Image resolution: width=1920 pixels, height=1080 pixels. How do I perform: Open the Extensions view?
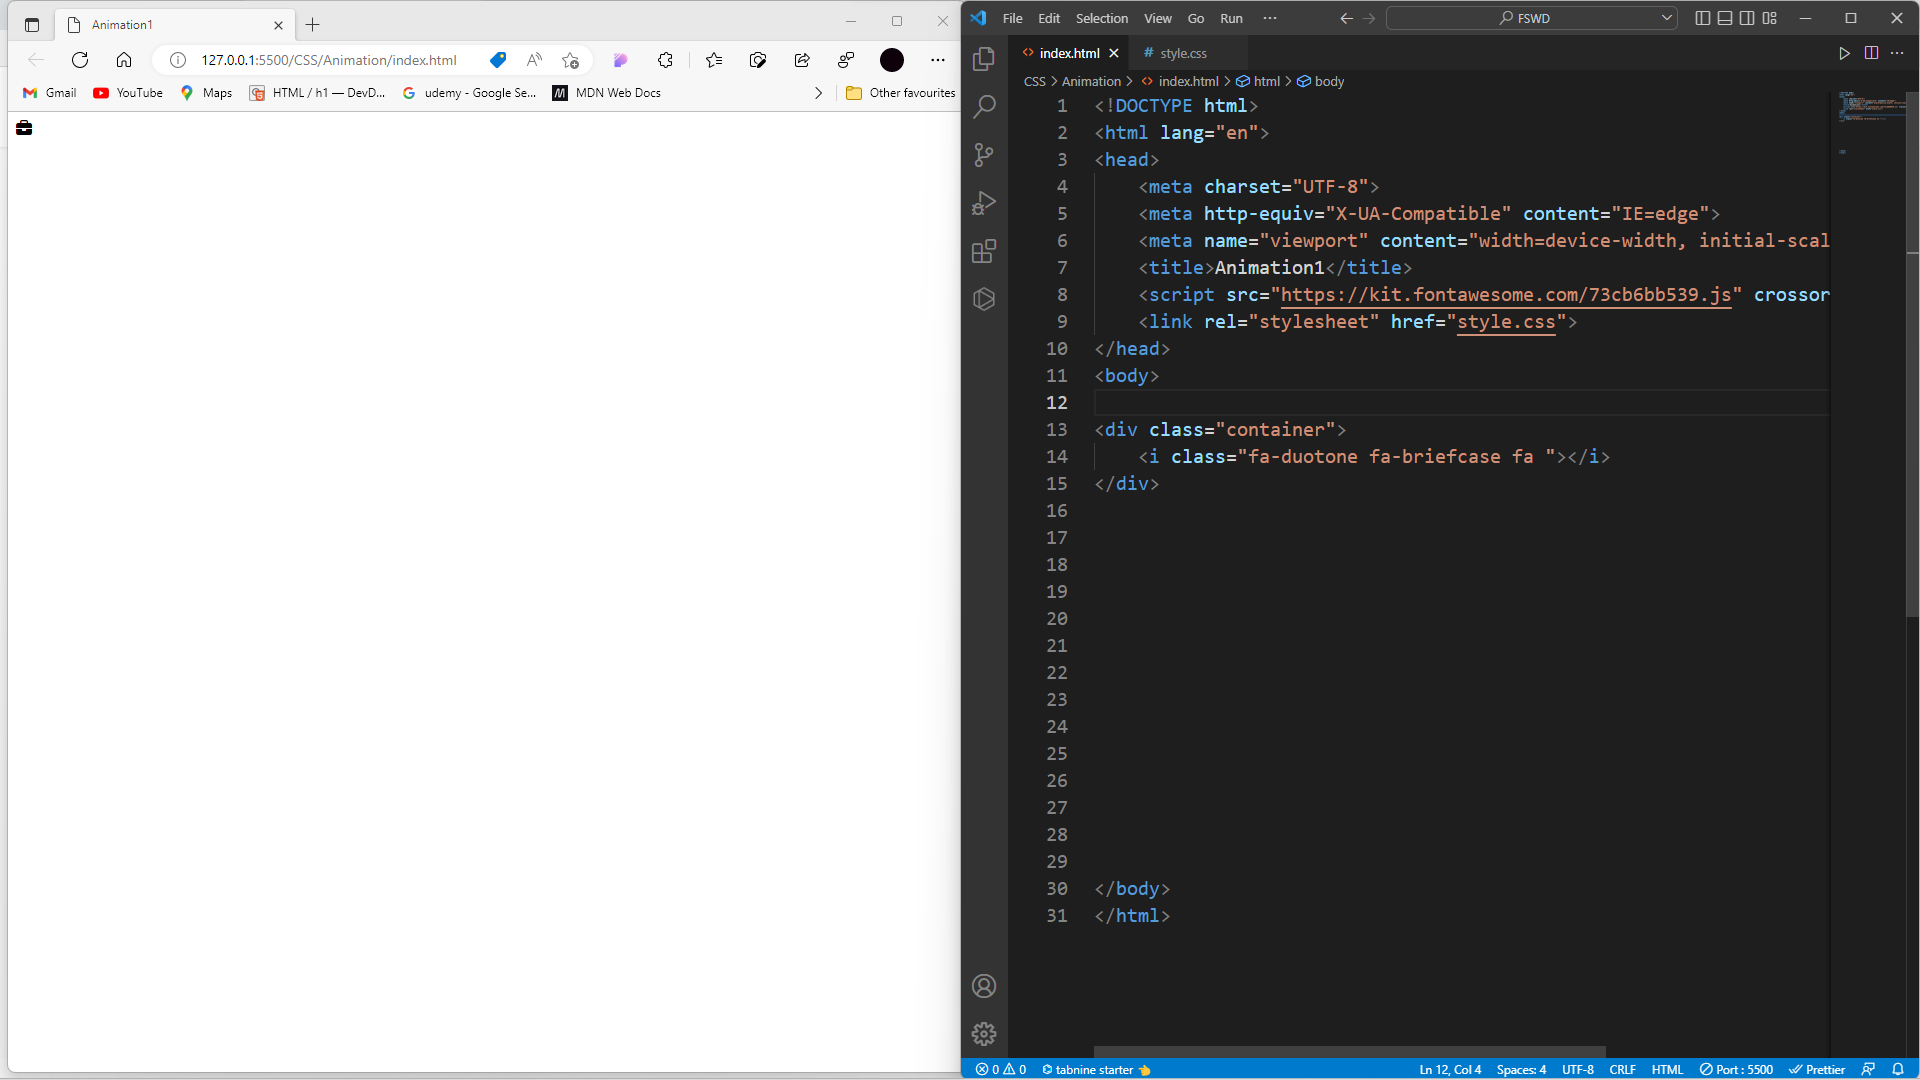[x=984, y=251]
